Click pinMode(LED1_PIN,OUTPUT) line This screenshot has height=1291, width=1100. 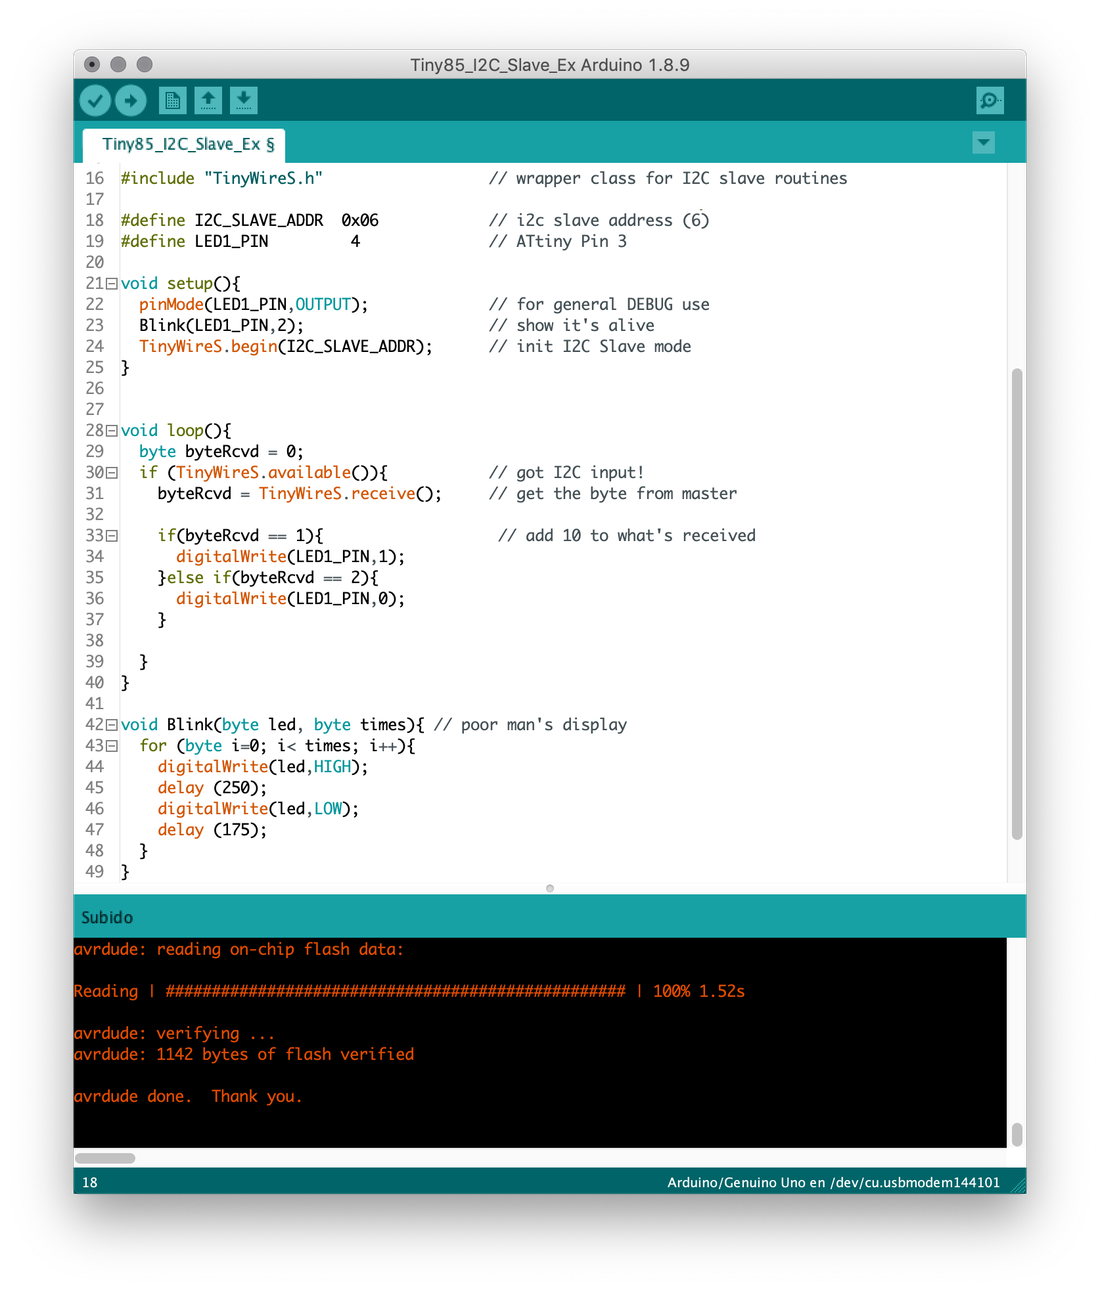click(x=253, y=304)
